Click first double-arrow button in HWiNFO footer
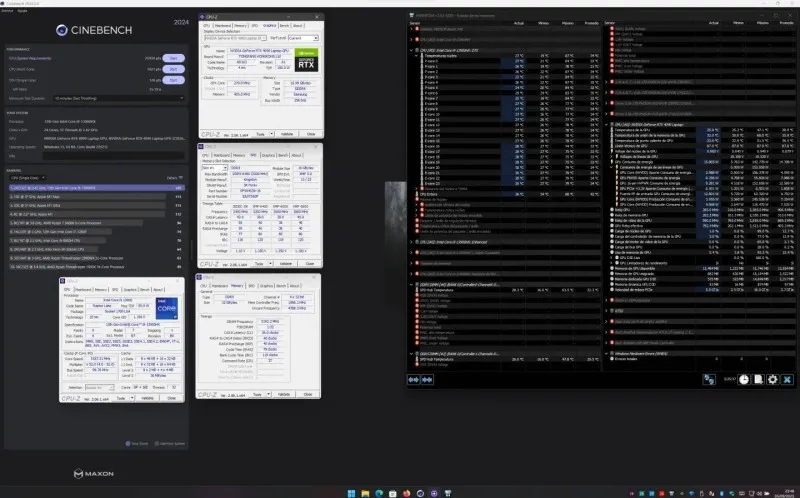Viewport: 800px width, 498px height. 414,380
